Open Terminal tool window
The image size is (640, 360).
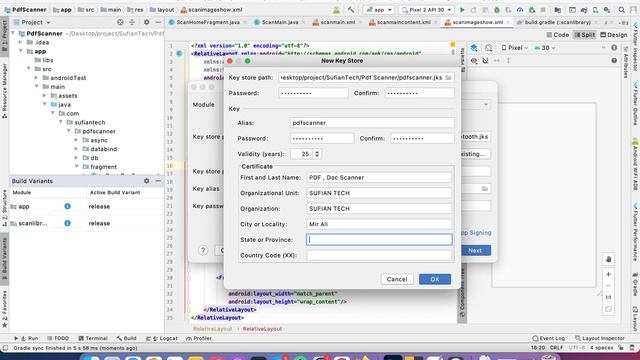click(93, 338)
